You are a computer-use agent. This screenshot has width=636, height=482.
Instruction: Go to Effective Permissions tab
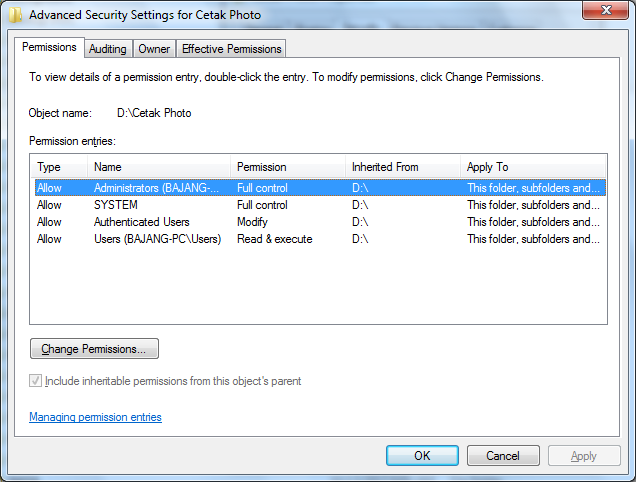click(x=232, y=48)
